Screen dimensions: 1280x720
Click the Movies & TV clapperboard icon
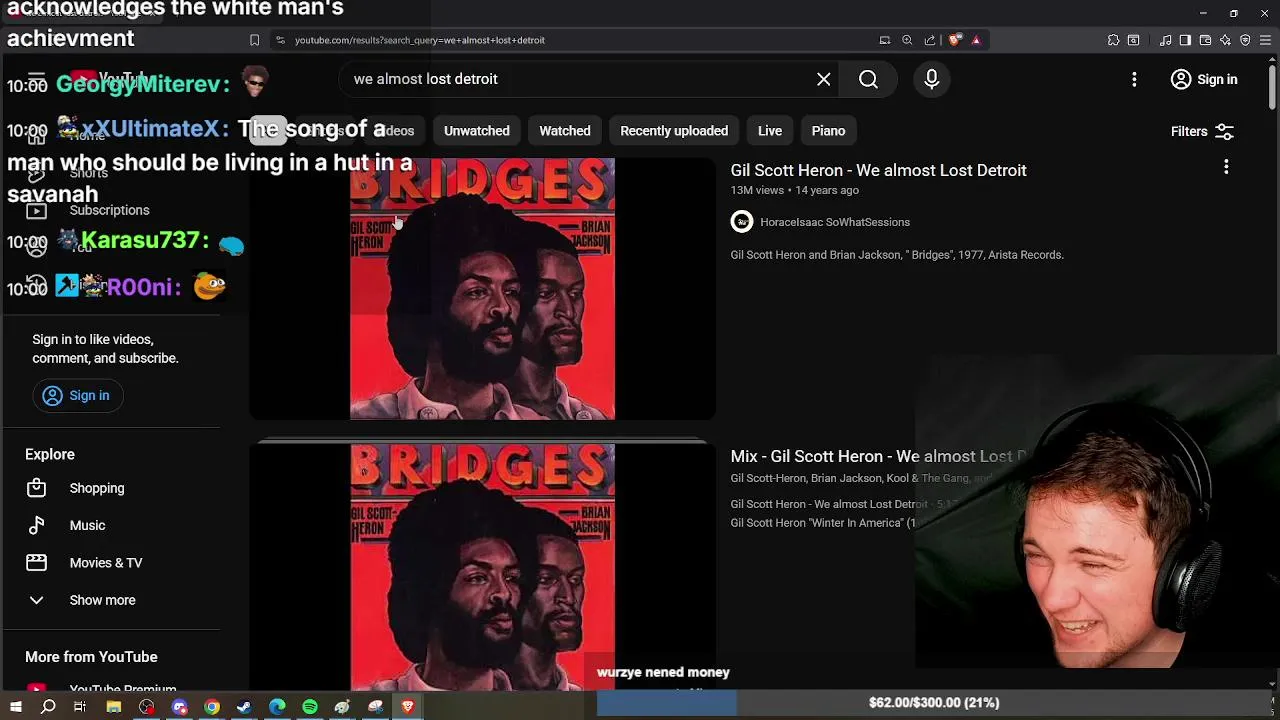coord(36,563)
